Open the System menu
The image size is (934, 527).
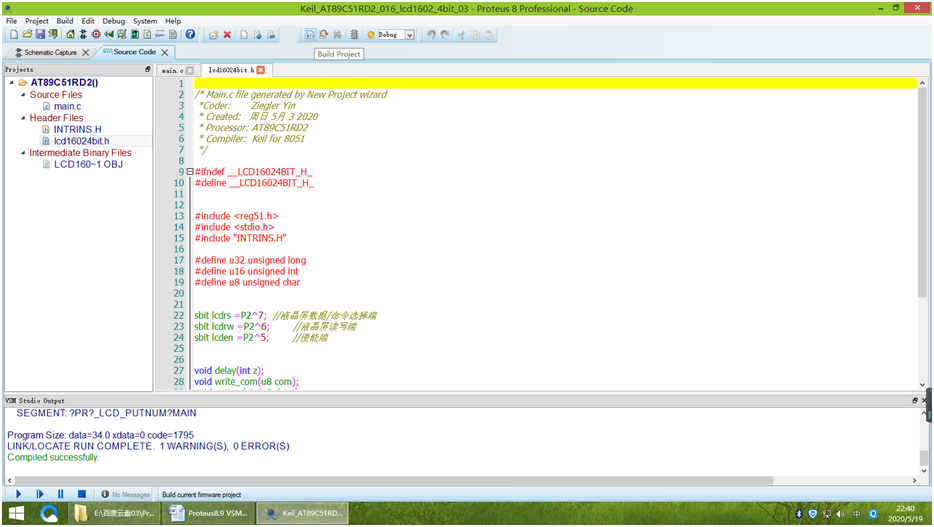tap(145, 21)
